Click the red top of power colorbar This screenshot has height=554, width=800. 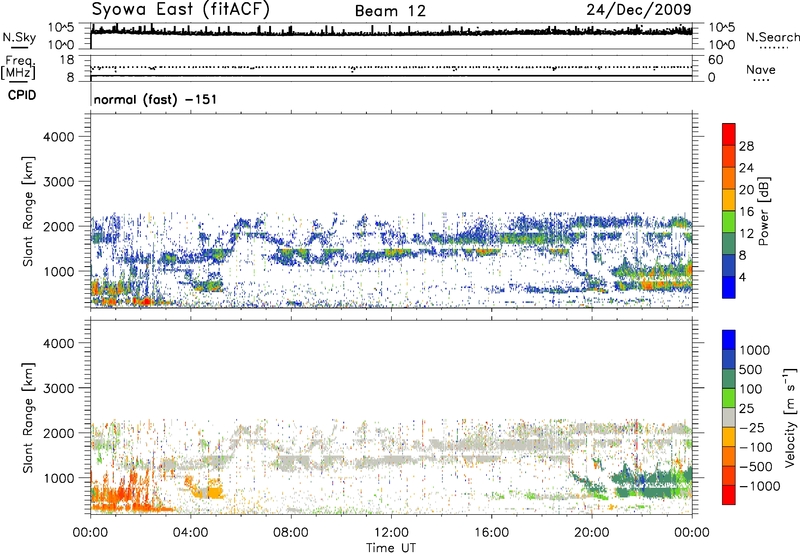[729, 134]
